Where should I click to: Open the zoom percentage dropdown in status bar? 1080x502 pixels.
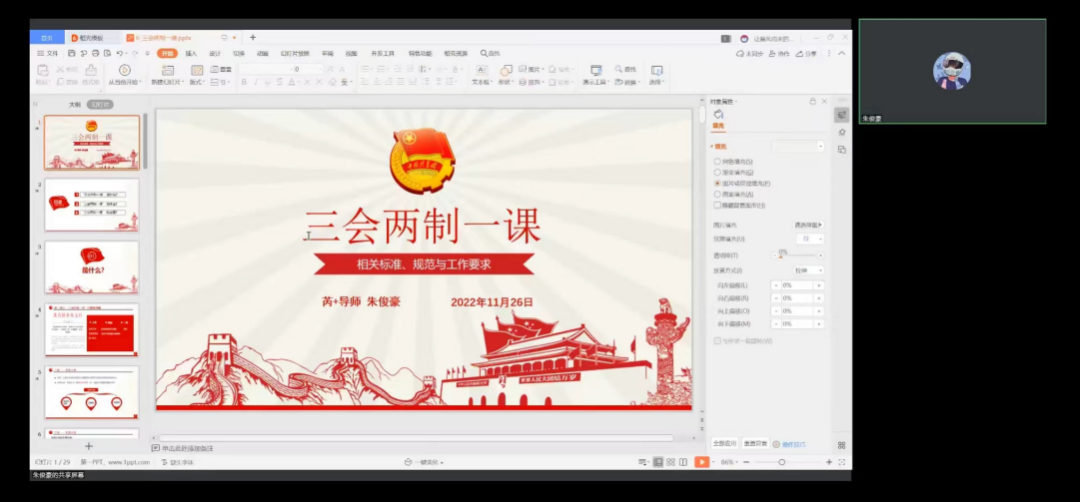pos(729,462)
